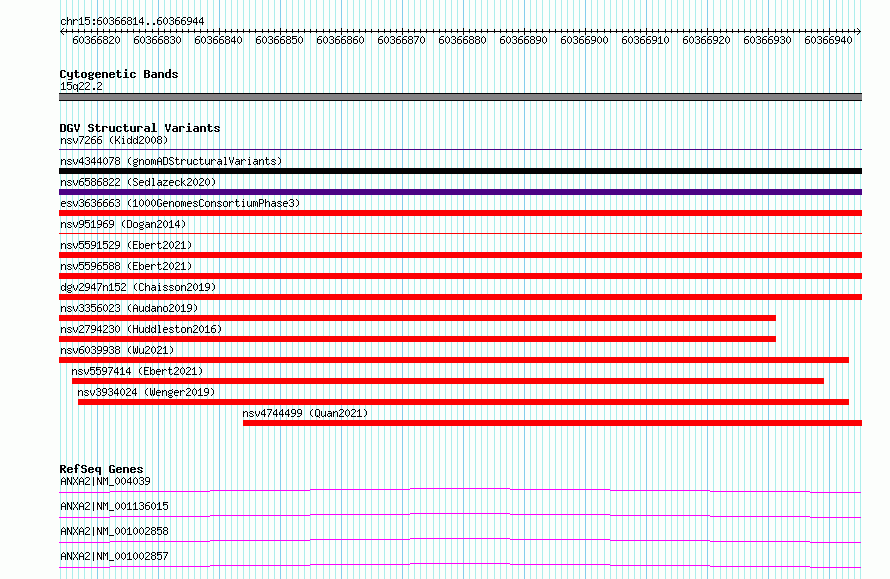
Task: Click the magenta ANXA2|NM_004039 transcript line
Action: (x=460, y=490)
